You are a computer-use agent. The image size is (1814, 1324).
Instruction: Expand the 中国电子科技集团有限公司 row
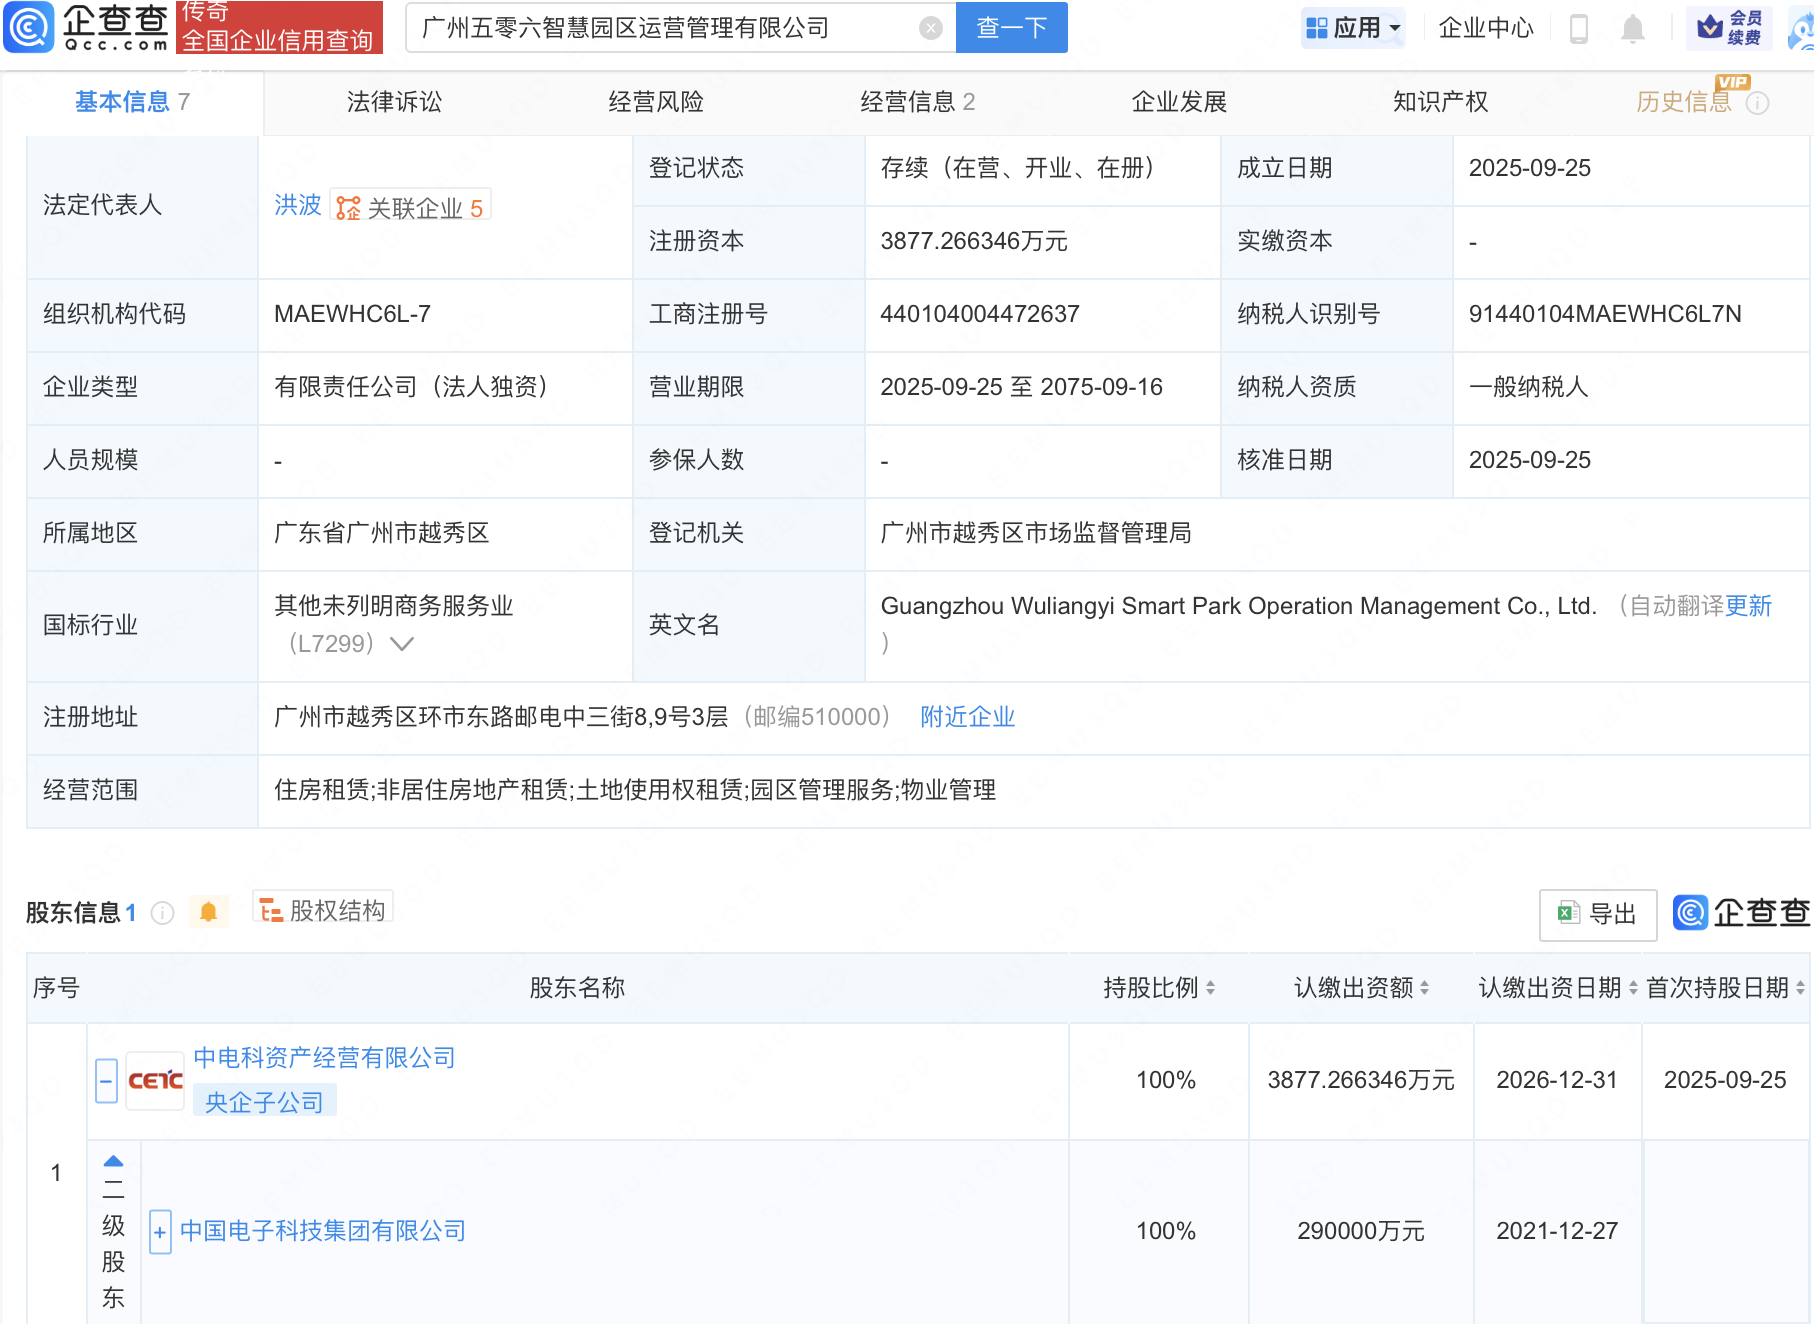coord(160,1232)
